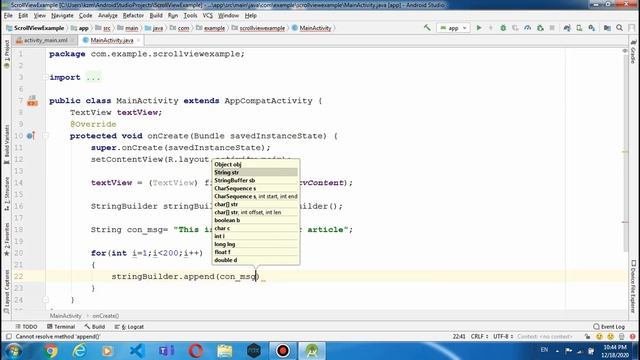Click the related XML file gutter icon
This screenshot has width=640, height=360.
point(32,100)
